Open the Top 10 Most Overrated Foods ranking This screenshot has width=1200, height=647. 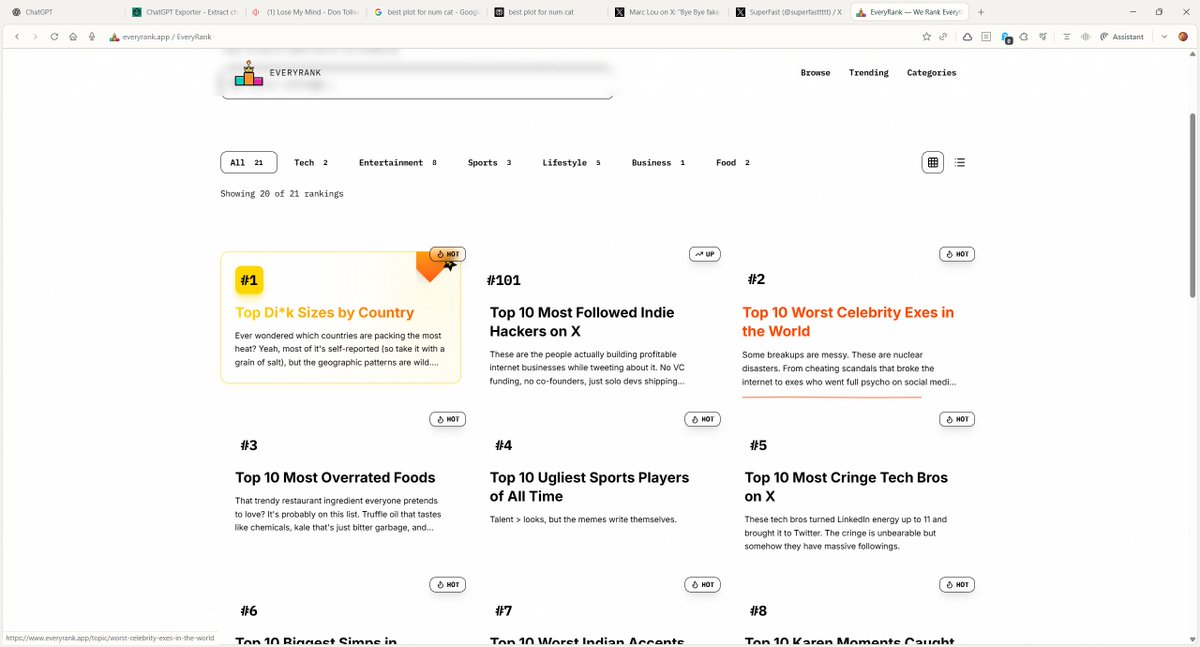point(335,477)
